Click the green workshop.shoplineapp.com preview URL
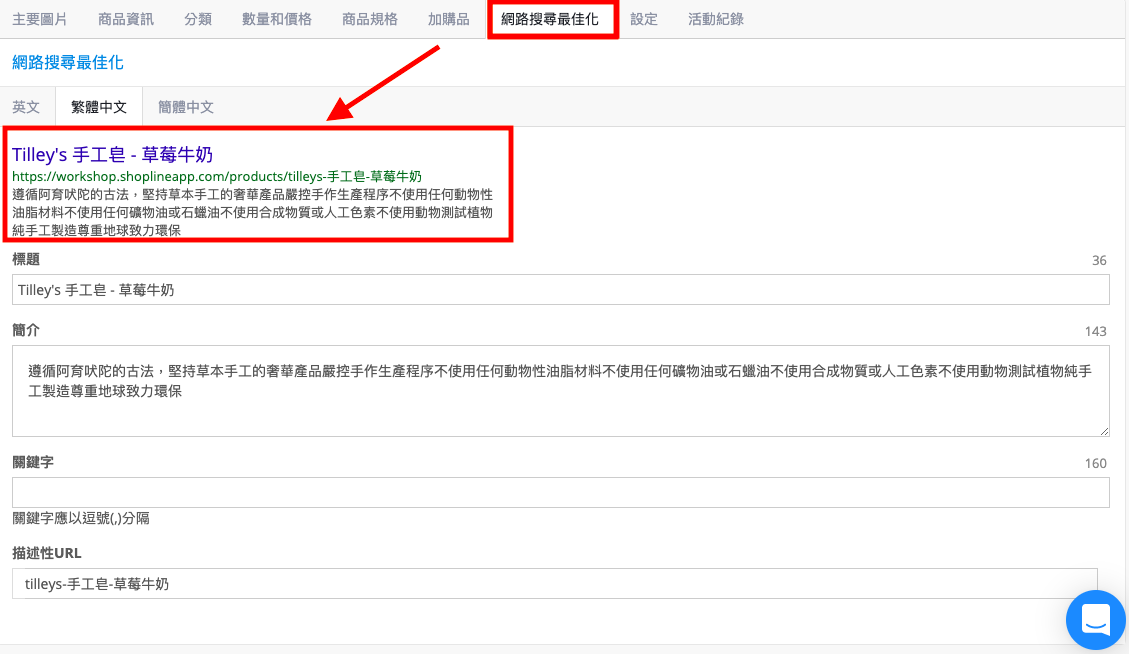The width and height of the screenshot is (1129, 654). [x=217, y=176]
